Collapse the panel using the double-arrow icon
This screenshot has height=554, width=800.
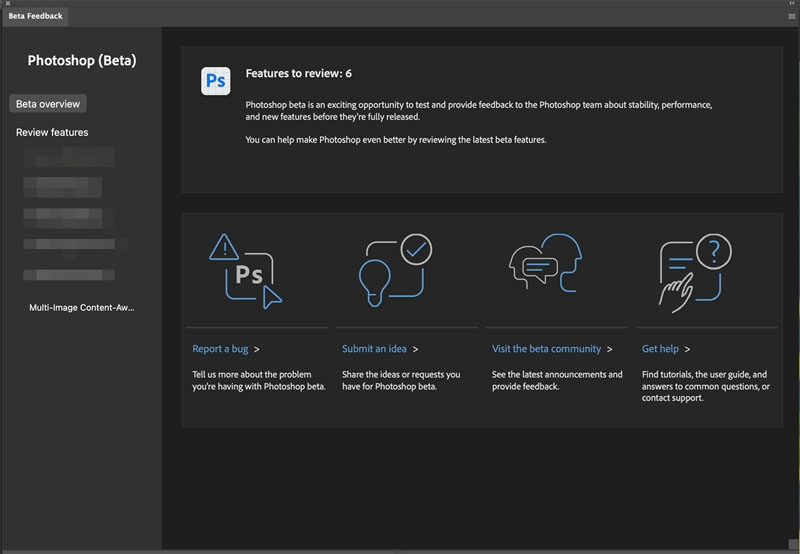click(792, 3)
